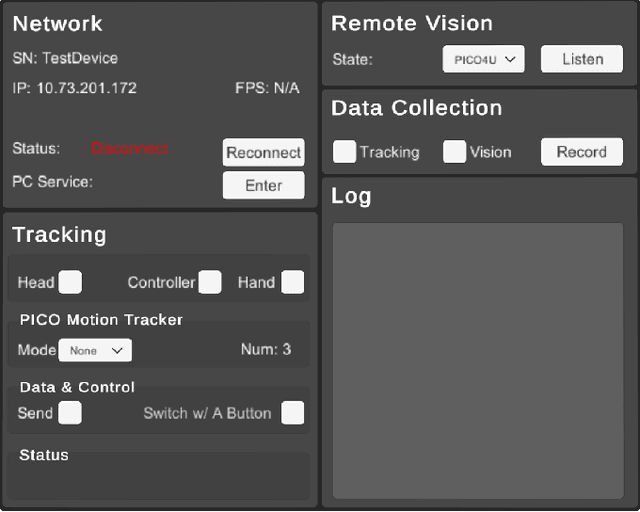
Task: Check the Vision data collection box
Action: pyautogui.click(x=455, y=151)
